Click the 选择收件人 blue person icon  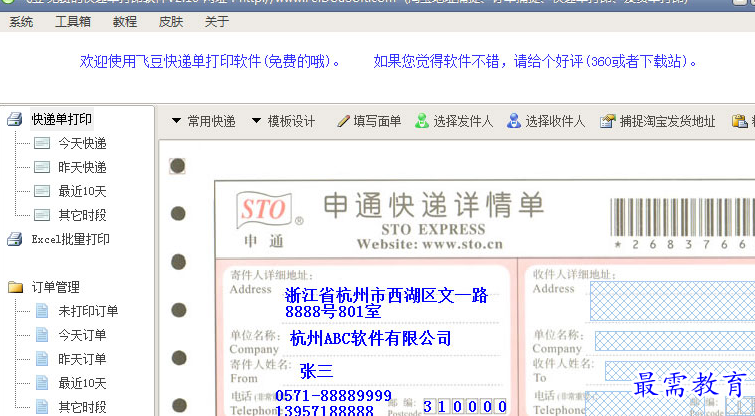click(x=514, y=121)
